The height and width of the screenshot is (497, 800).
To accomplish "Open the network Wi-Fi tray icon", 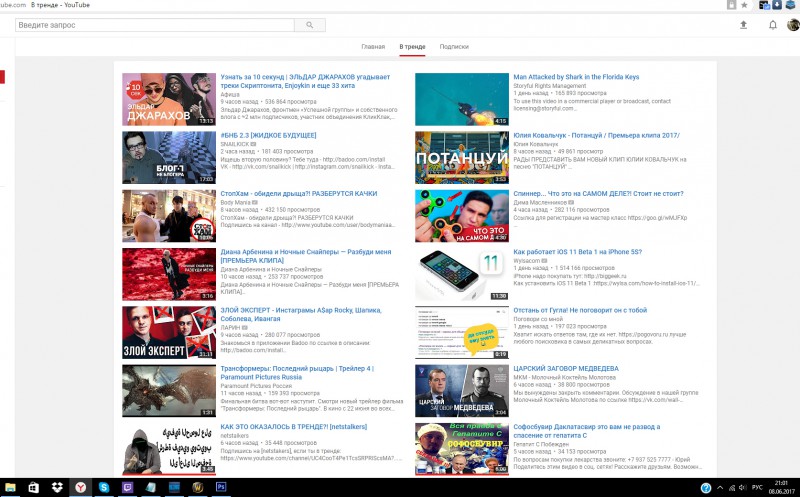I will (732, 488).
